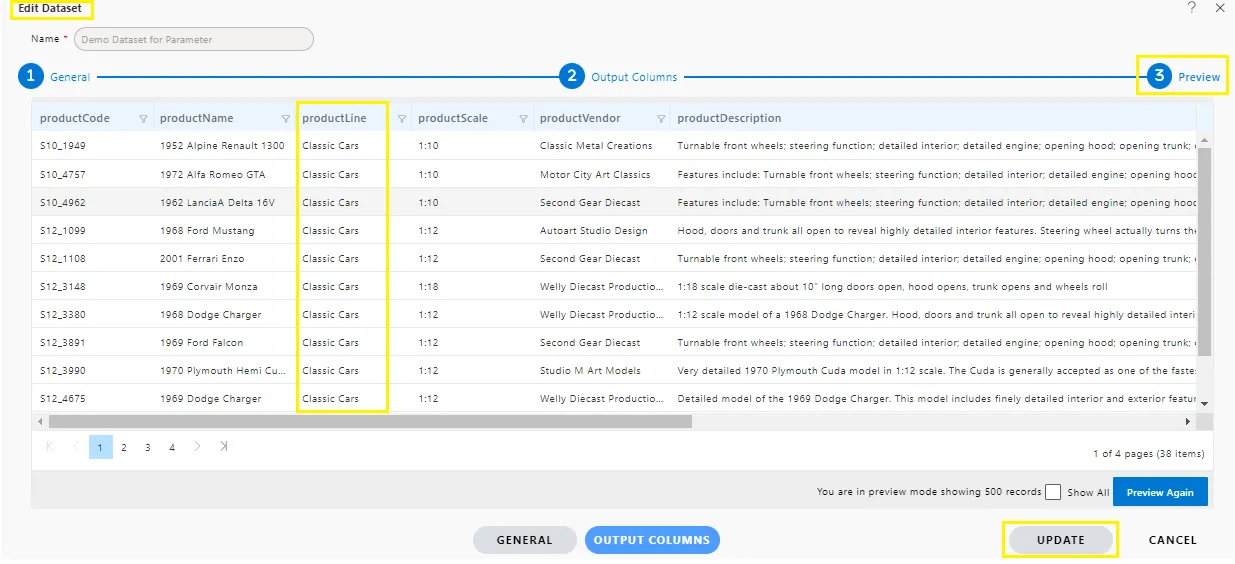Viewport: 1235px width, 564px height.
Task: Go to last page icon
Action: 223,446
